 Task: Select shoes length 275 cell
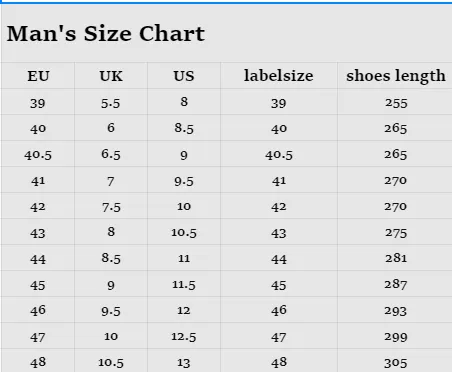pyautogui.click(x=395, y=232)
